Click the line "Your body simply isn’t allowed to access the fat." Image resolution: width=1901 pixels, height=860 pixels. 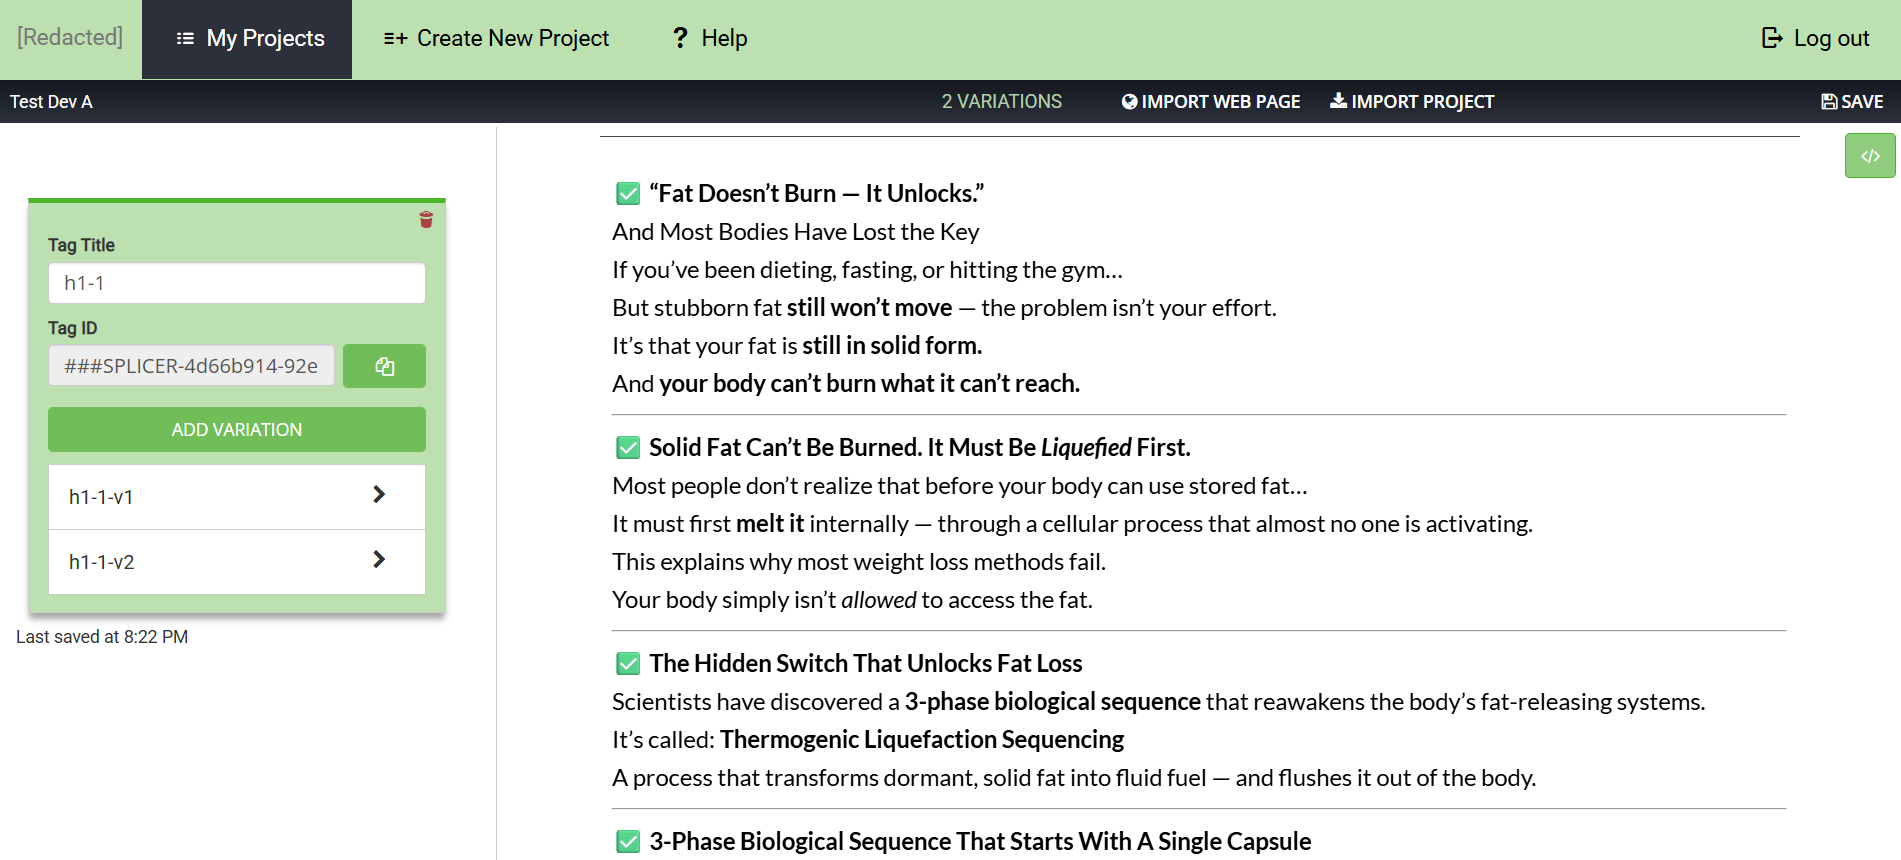click(853, 600)
